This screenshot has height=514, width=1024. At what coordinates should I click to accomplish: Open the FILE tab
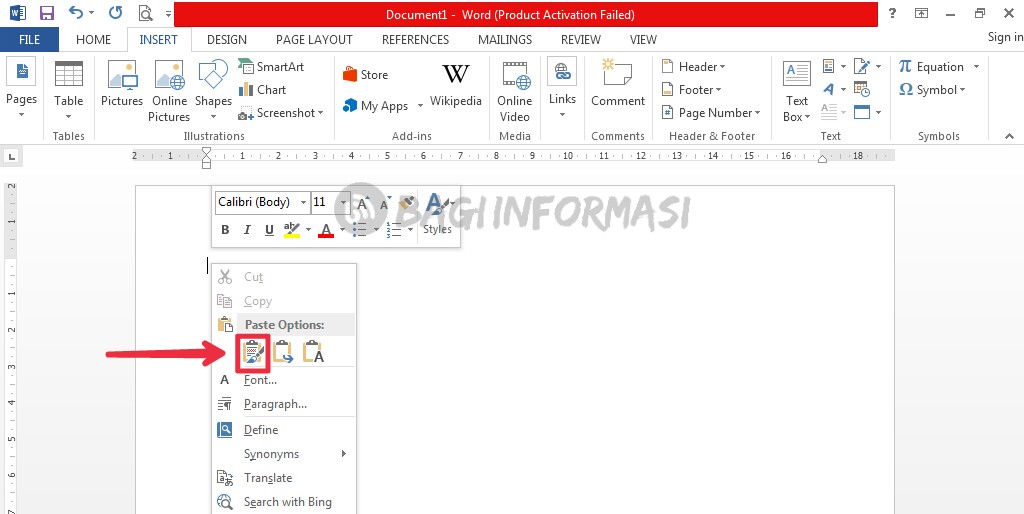pyautogui.click(x=29, y=39)
